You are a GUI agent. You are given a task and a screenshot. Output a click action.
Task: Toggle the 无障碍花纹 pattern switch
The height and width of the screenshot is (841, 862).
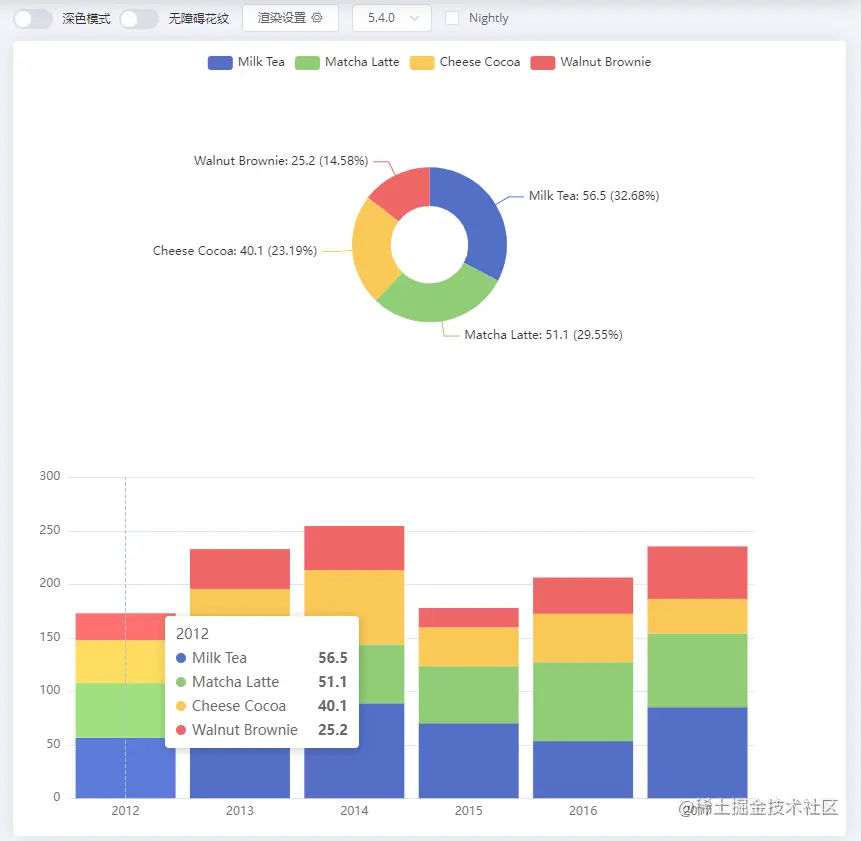tap(139, 19)
